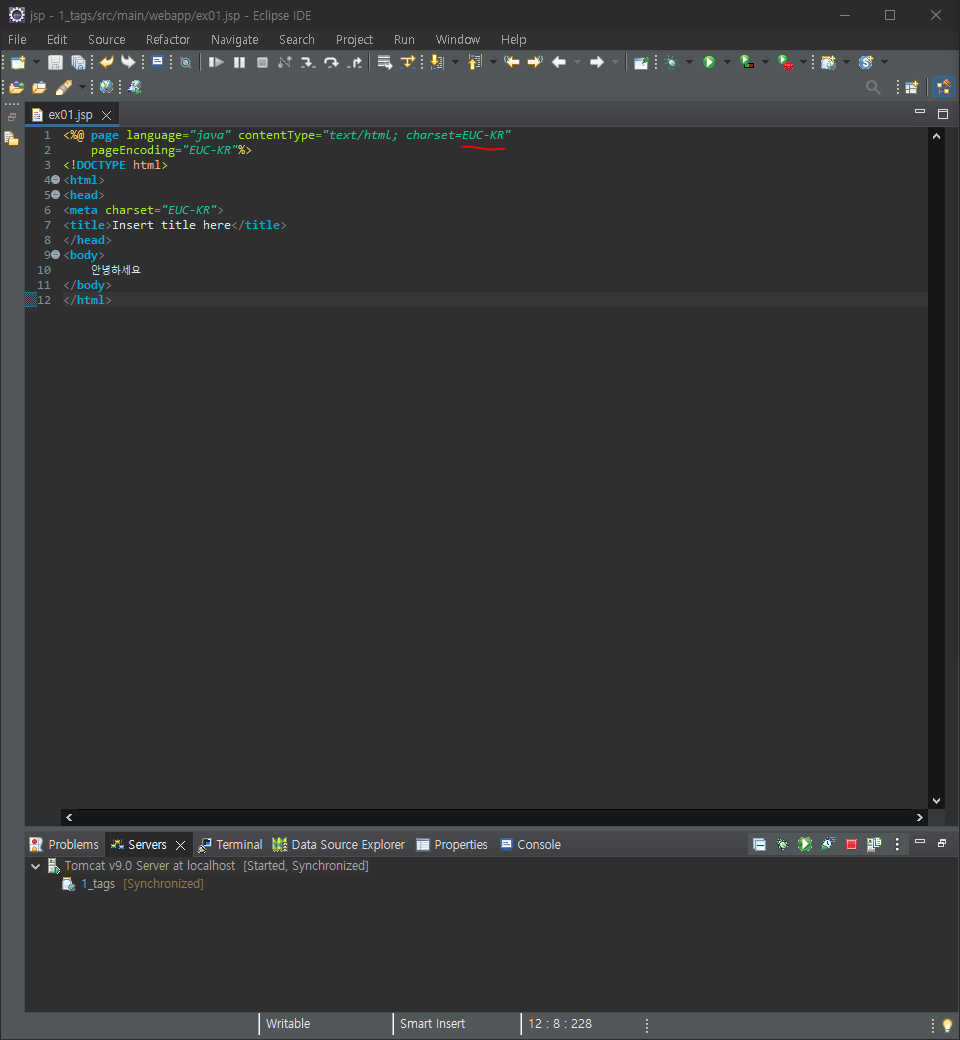Click the toolbar magnifier search icon
The width and height of the screenshot is (960, 1040).
tap(873, 87)
